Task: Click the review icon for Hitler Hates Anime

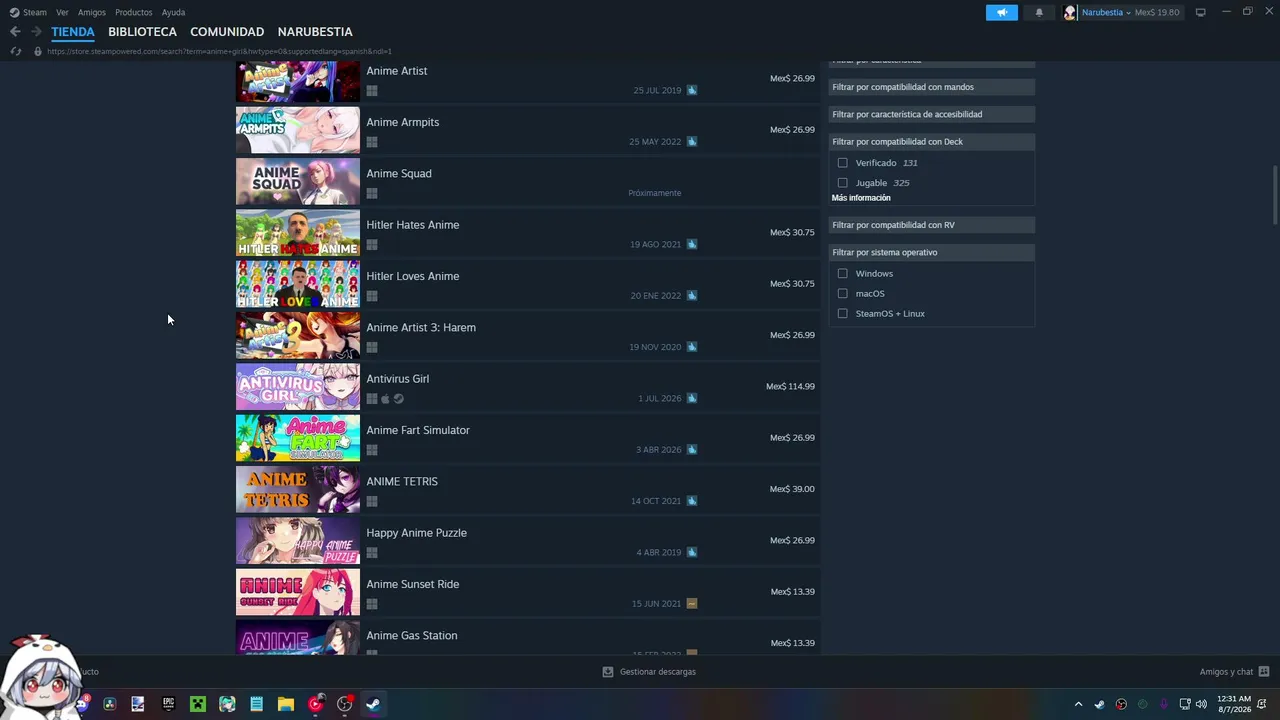Action: [x=692, y=244]
